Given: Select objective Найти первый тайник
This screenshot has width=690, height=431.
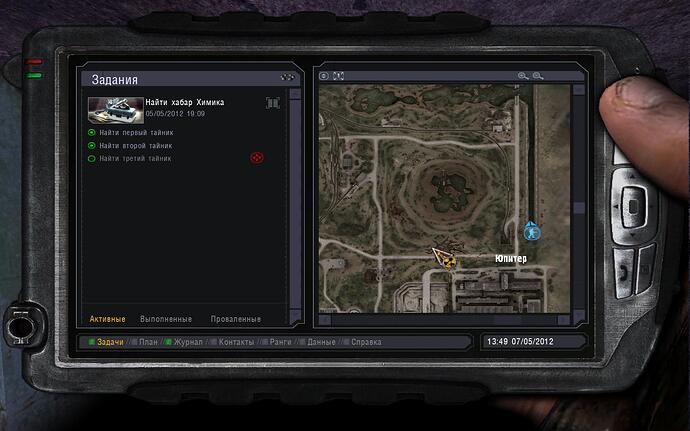Looking at the screenshot, I should click(x=132, y=132).
